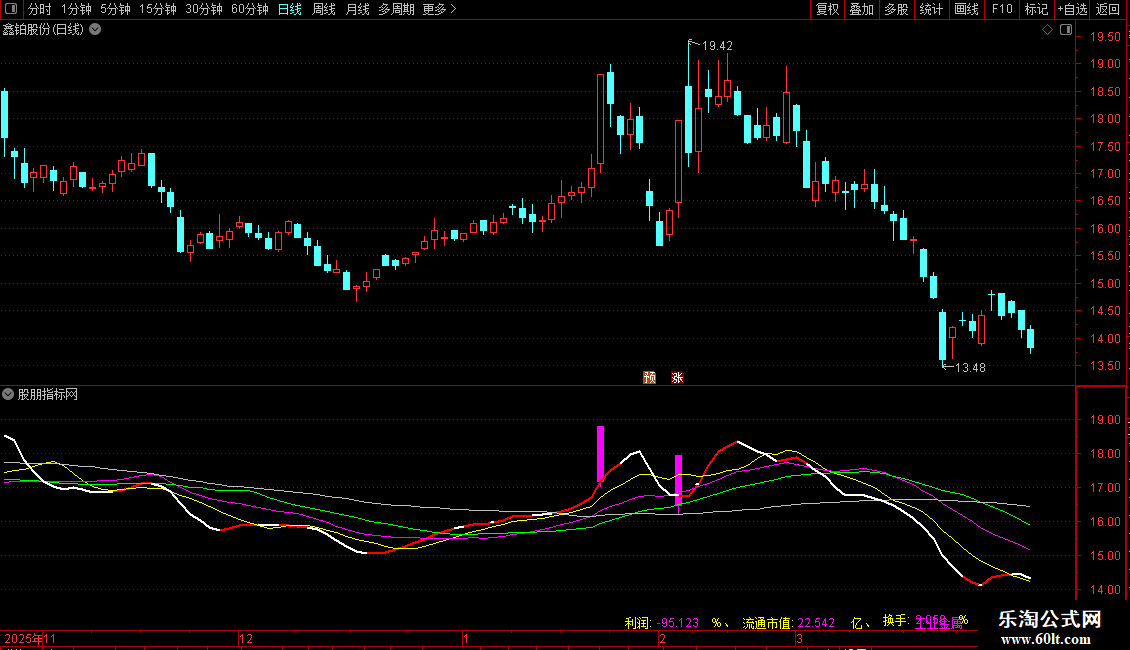The width and height of the screenshot is (1130, 650).
Task: Click the 股朋指标网 indicator title
Action: (x=48, y=394)
